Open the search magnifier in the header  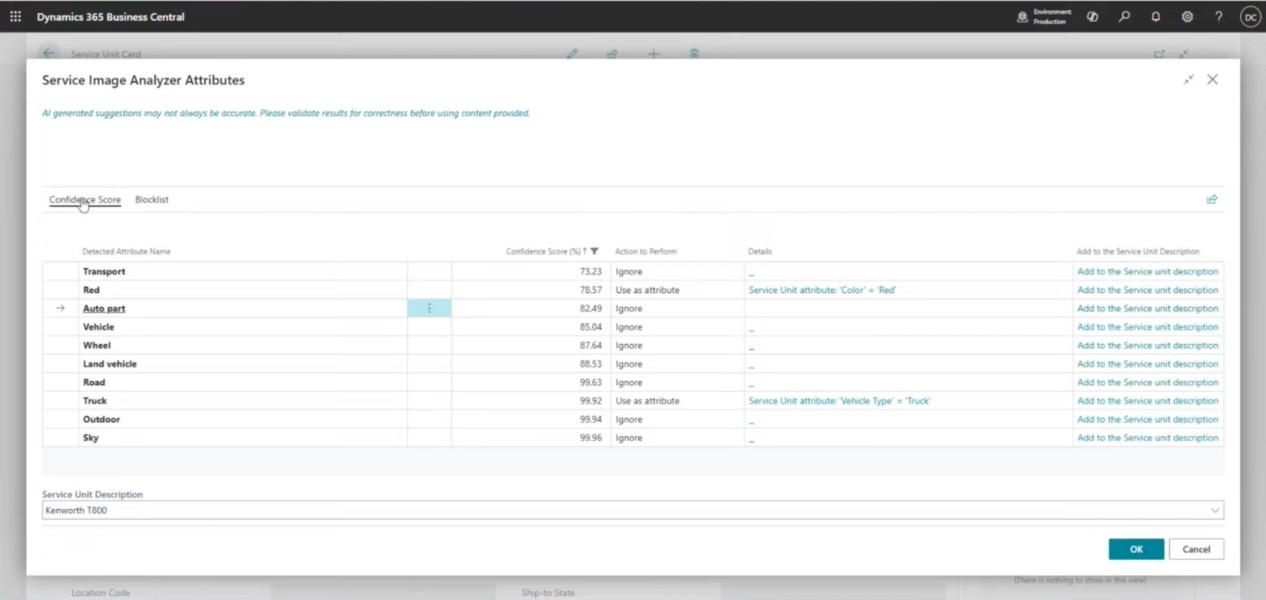1124,16
